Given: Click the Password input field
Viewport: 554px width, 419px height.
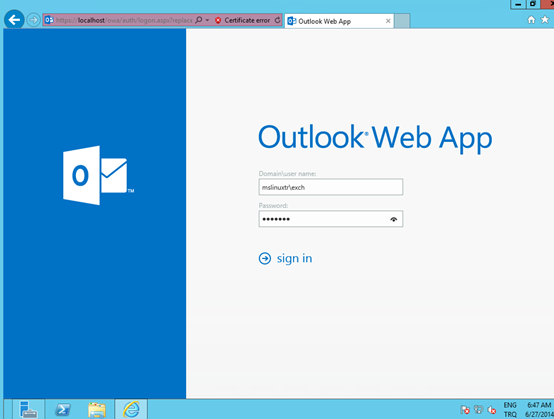Looking at the screenshot, I should tap(331, 219).
